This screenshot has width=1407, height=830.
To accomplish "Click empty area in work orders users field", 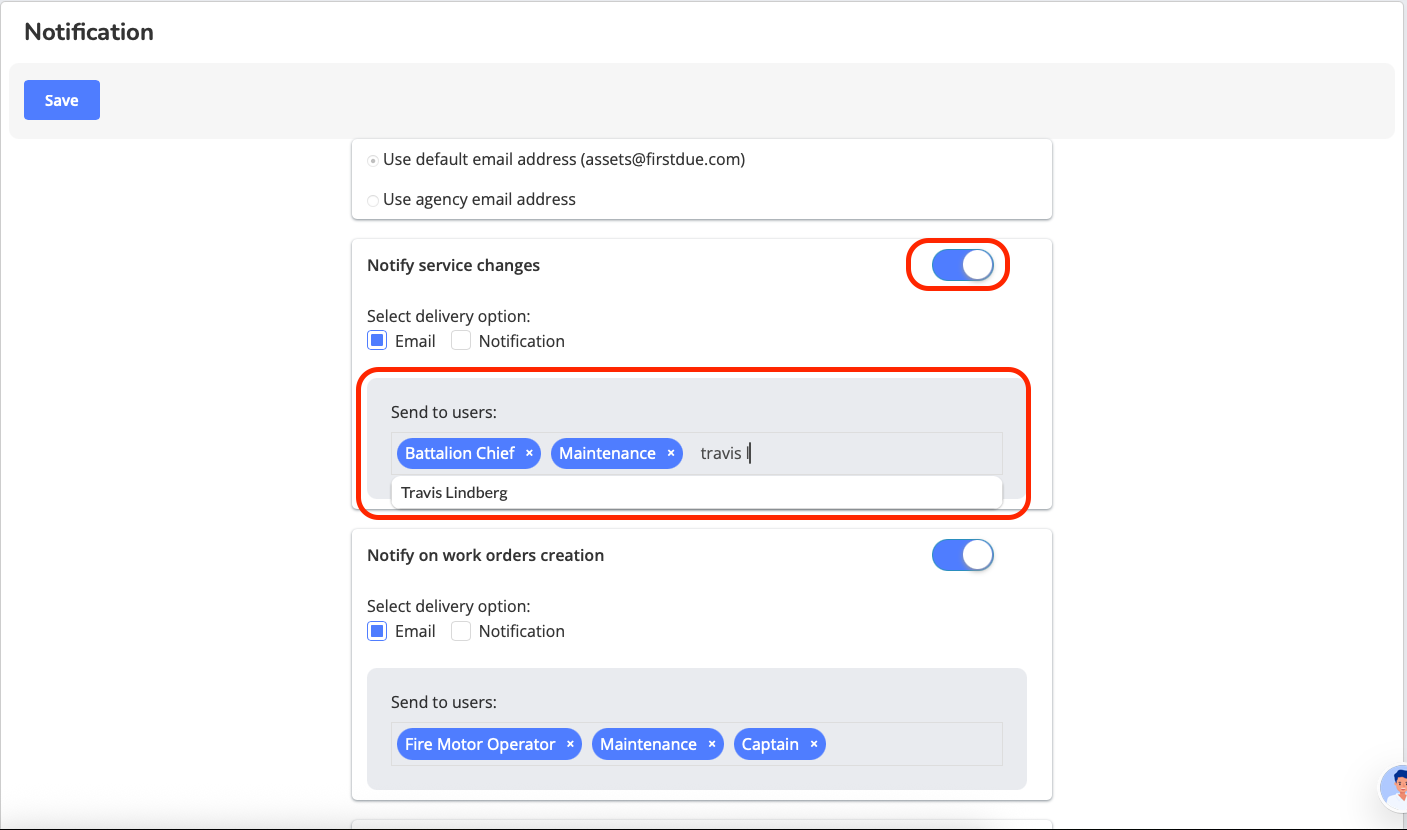I will [910, 745].
